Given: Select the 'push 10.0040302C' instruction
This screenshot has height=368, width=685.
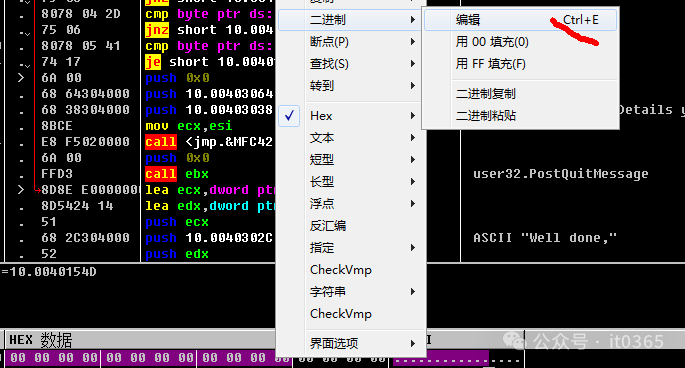Looking at the screenshot, I should (209, 238).
